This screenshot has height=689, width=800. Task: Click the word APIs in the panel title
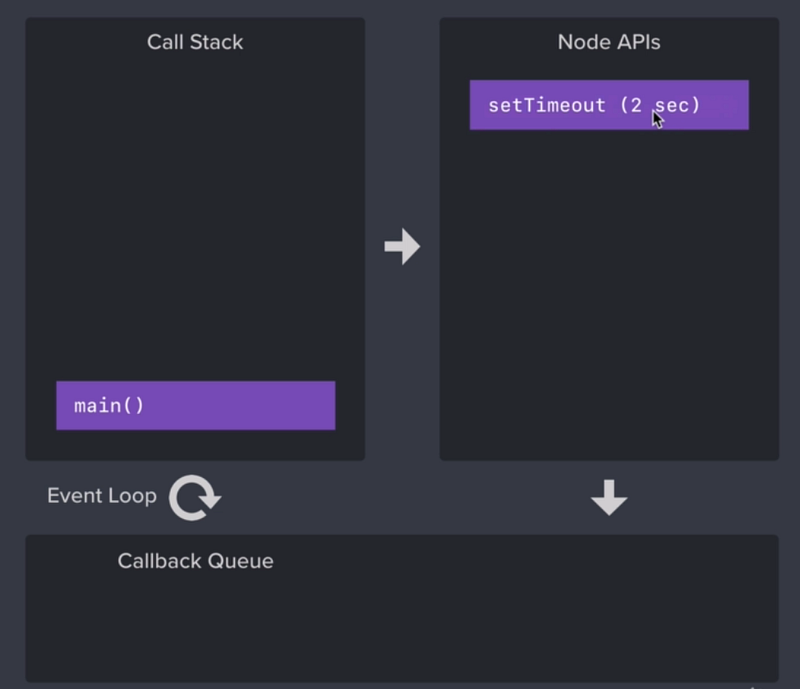point(638,42)
